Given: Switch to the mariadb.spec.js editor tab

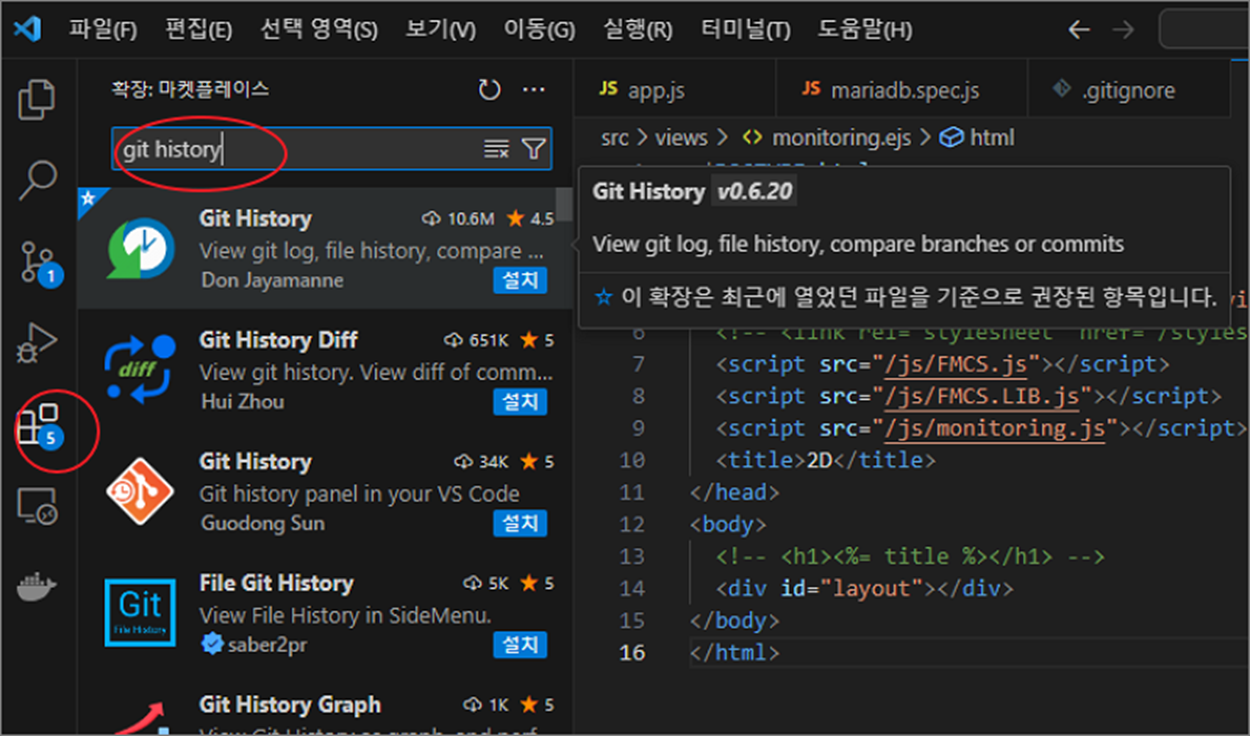Looking at the screenshot, I should (x=901, y=90).
